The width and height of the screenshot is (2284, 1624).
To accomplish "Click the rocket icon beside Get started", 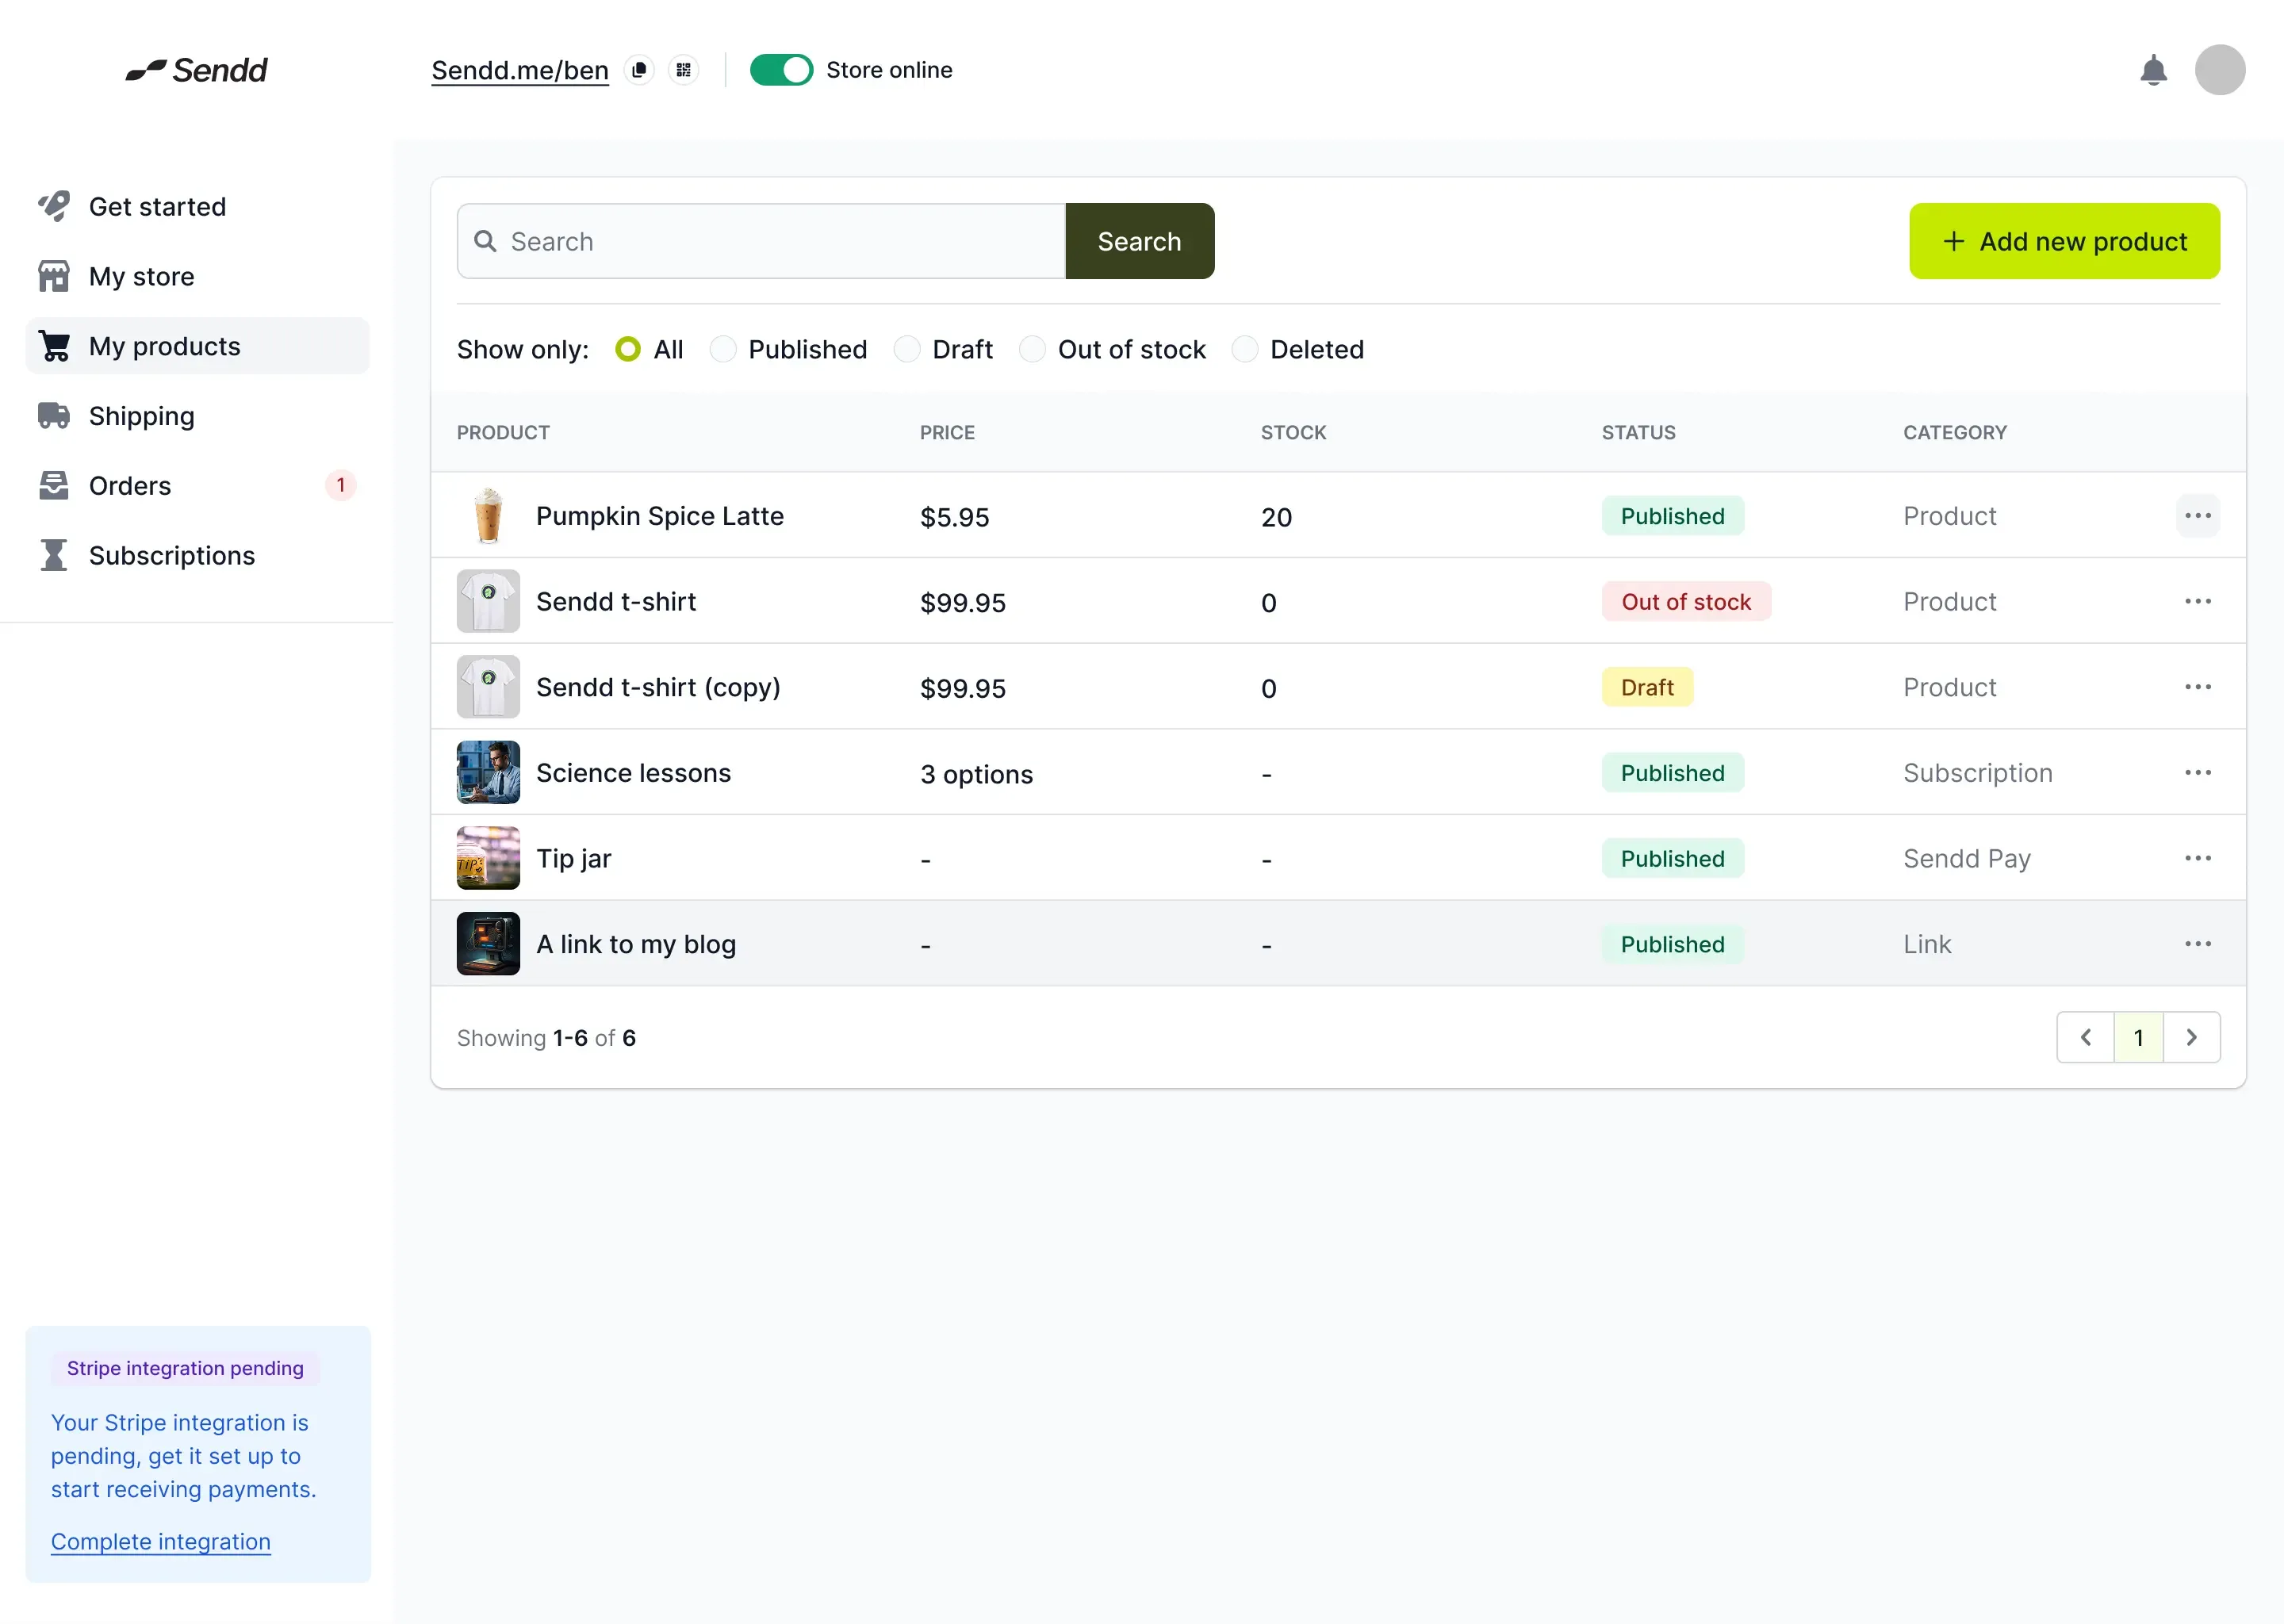I will pos(54,206).
